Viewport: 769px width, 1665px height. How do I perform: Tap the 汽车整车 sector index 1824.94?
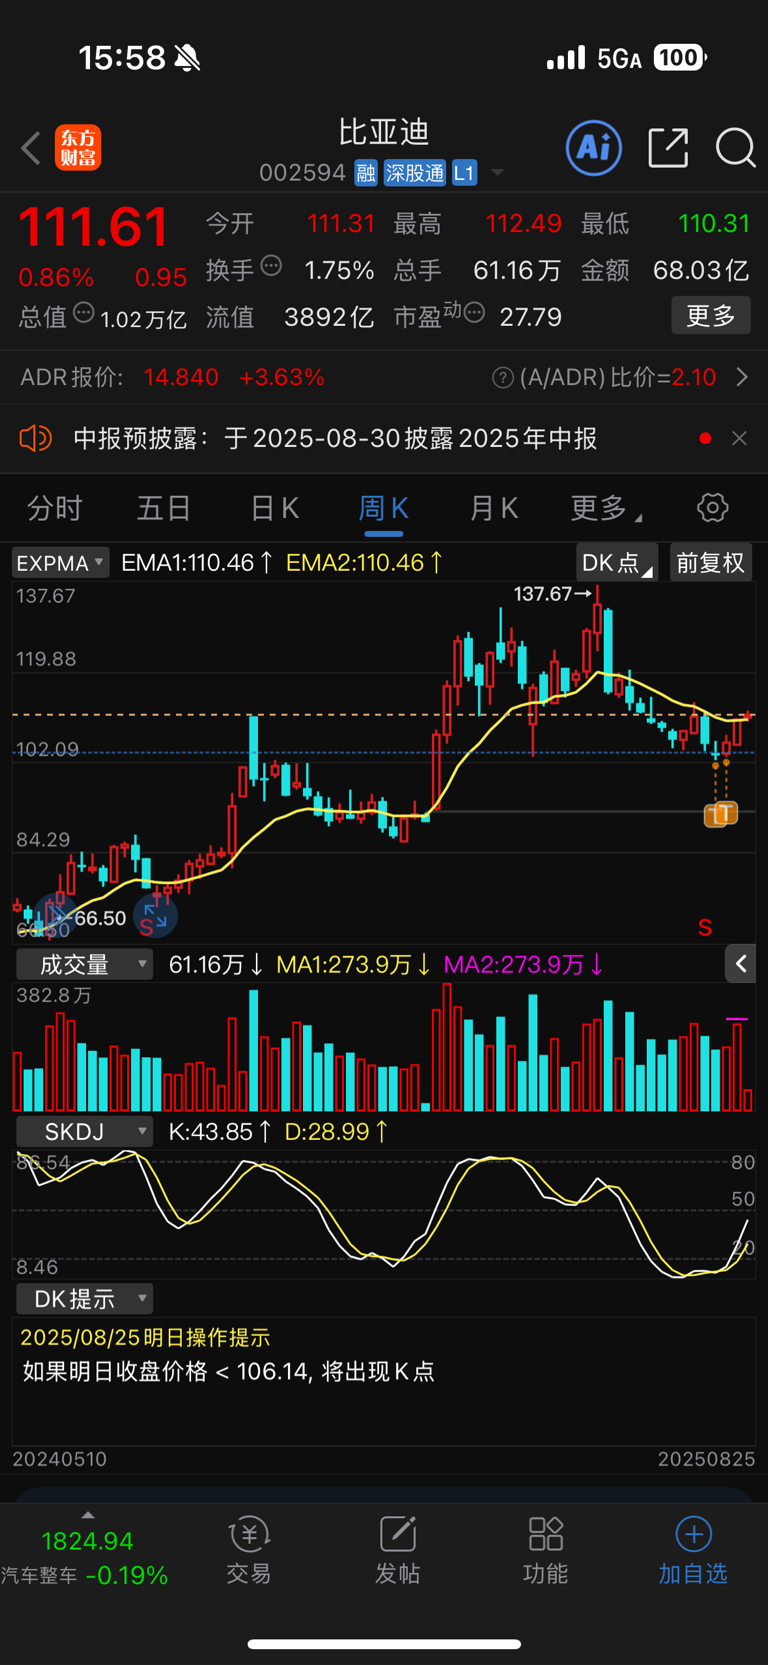(x=87, y=1541)
